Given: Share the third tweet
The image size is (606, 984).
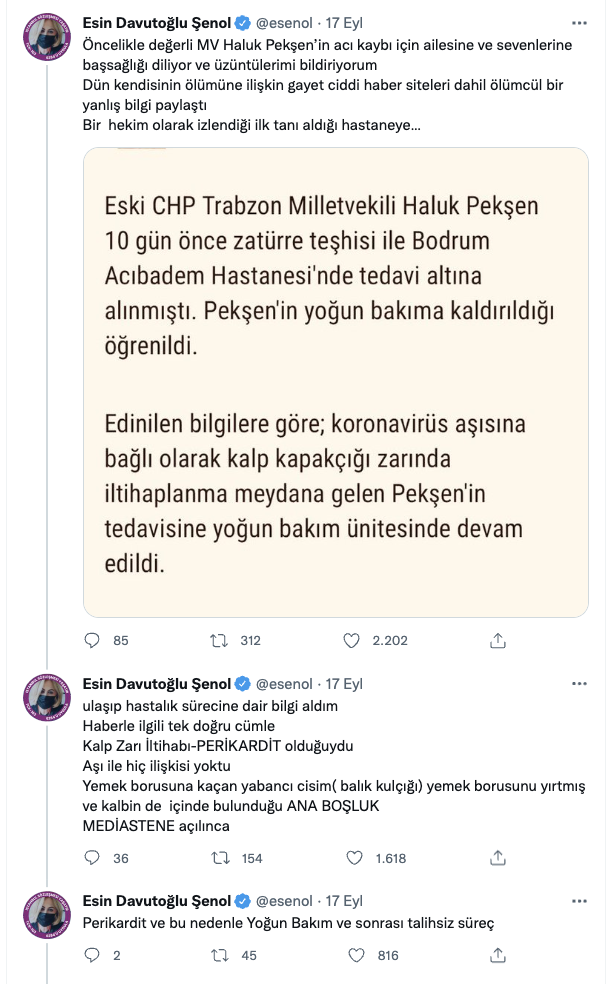Looking at the screenshot, I should click(498, 955).
